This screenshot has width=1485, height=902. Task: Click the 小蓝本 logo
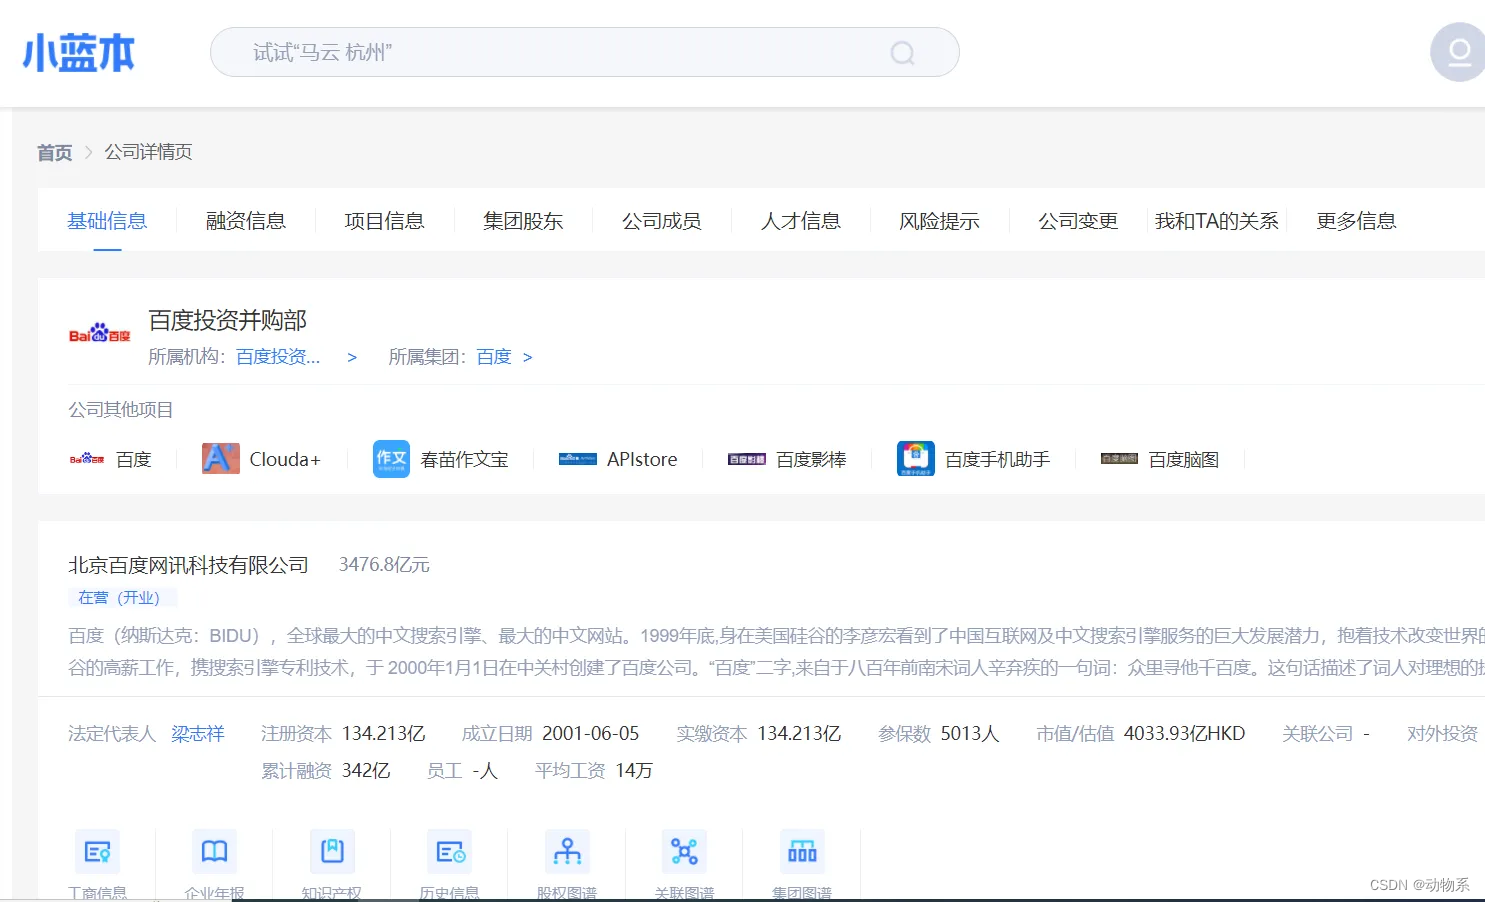[x=78, y=53]
